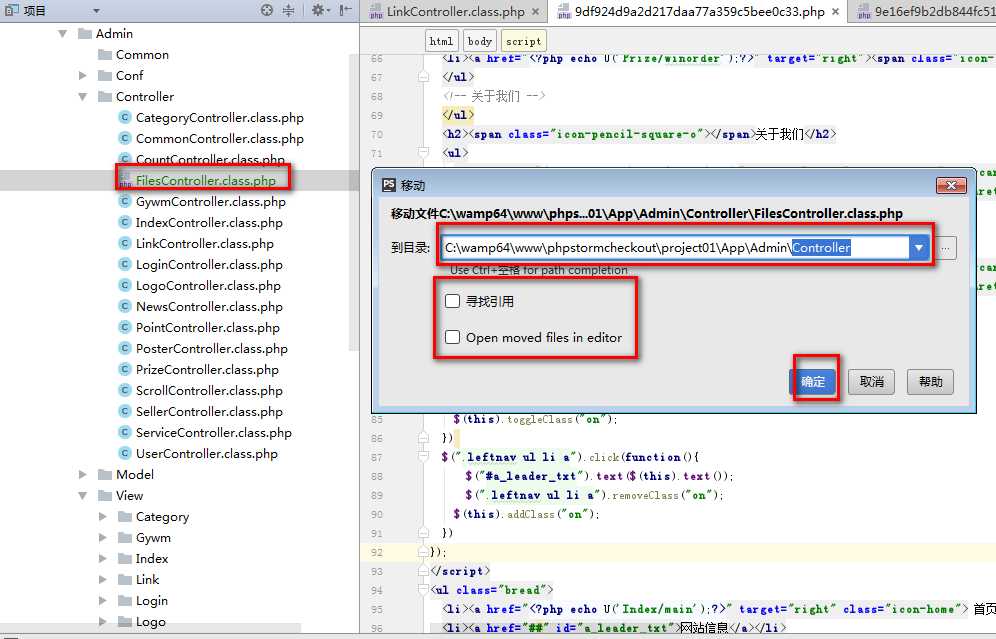Open the project view dropdown arrow
The height and width of the screenshot is (639, 996).
[97, 11]
